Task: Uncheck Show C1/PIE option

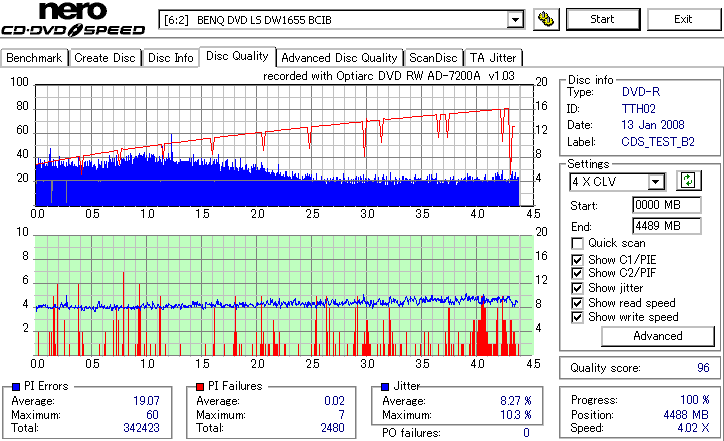Action: click(x=577, y=260)
